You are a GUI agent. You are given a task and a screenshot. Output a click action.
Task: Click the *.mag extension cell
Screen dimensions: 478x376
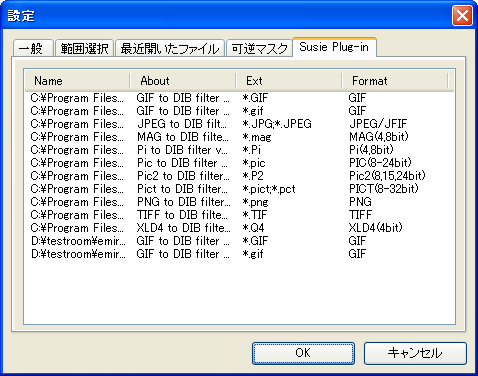(x=257, y=137)
